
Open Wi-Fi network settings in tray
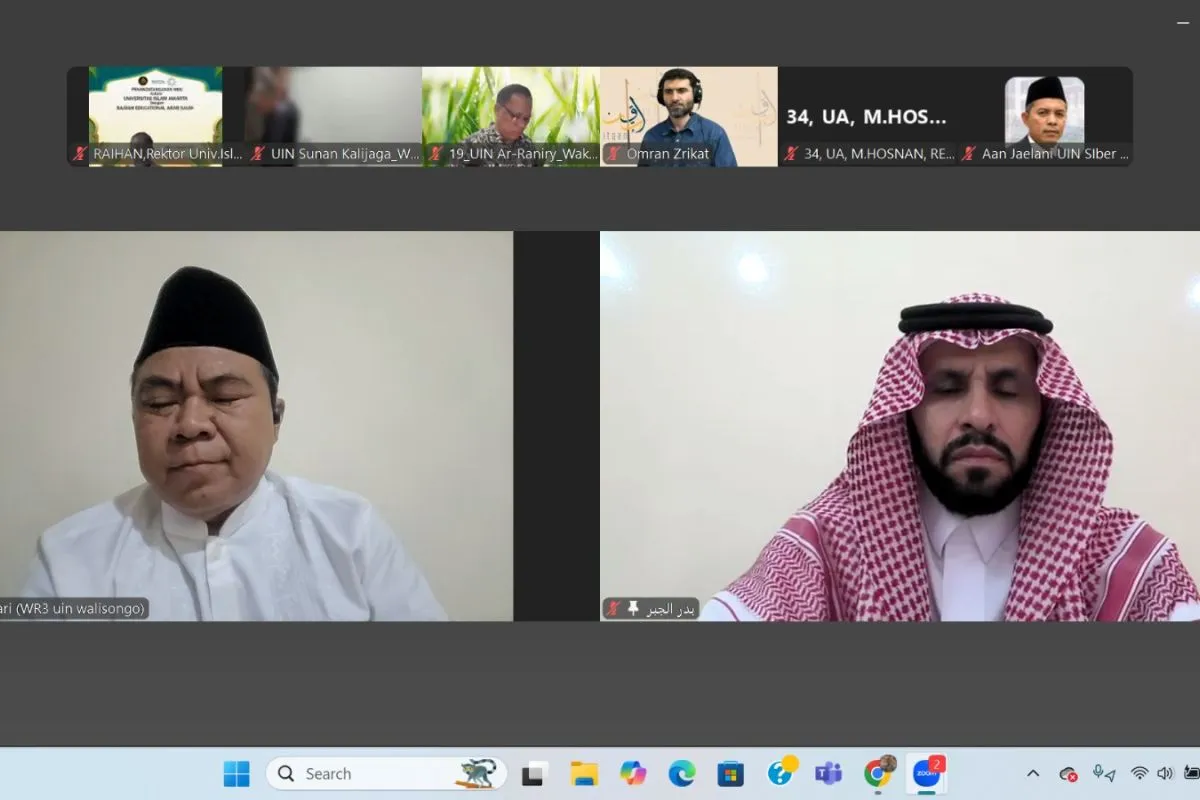coord(1139,773)
